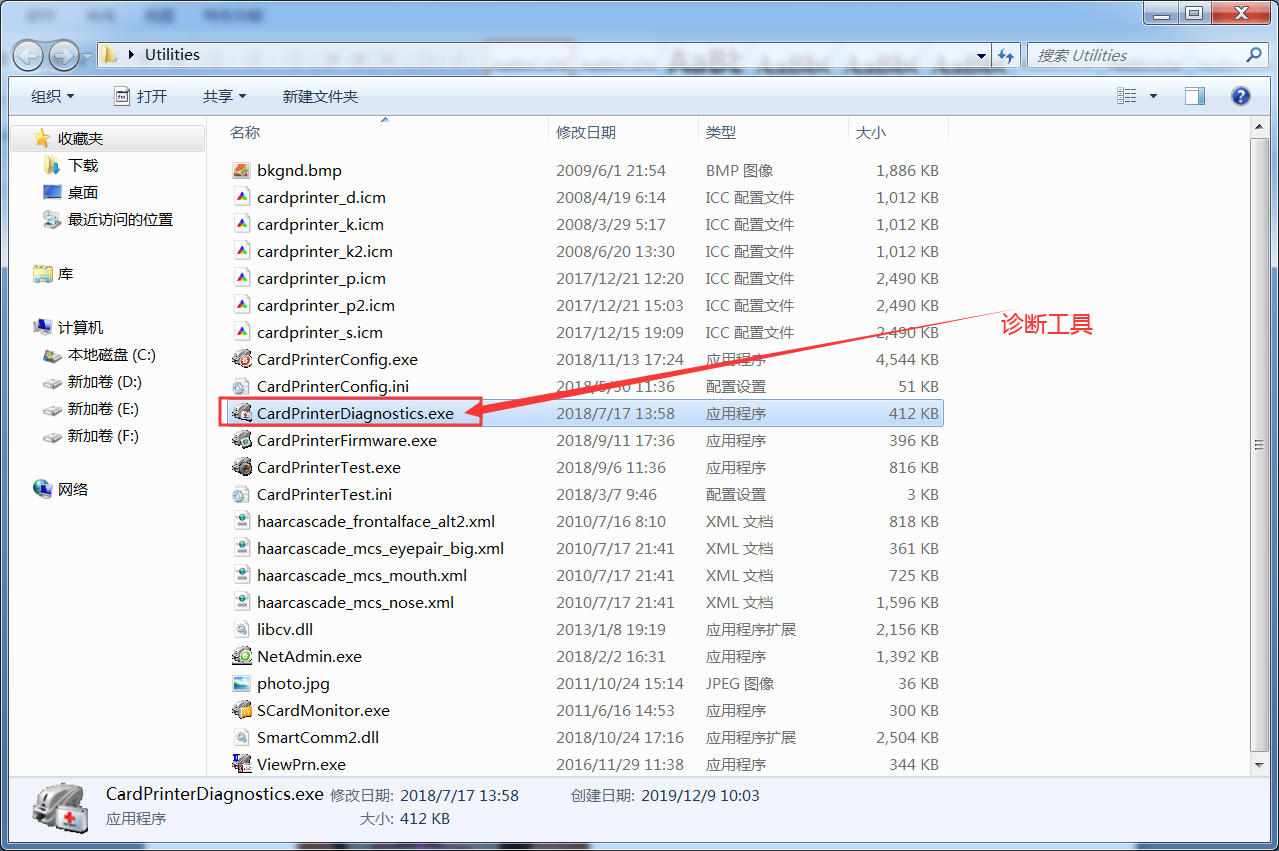Open the 组织 dropdown menu
1279x851 pixels.
click(x=52, y=96)
